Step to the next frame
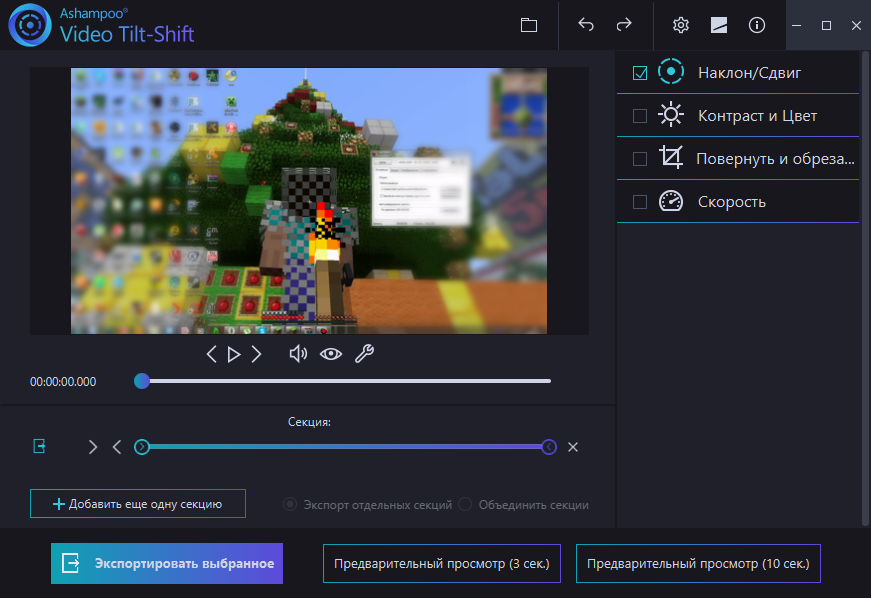The width and height of the screenshot is (871, 598). coord(256,354)
